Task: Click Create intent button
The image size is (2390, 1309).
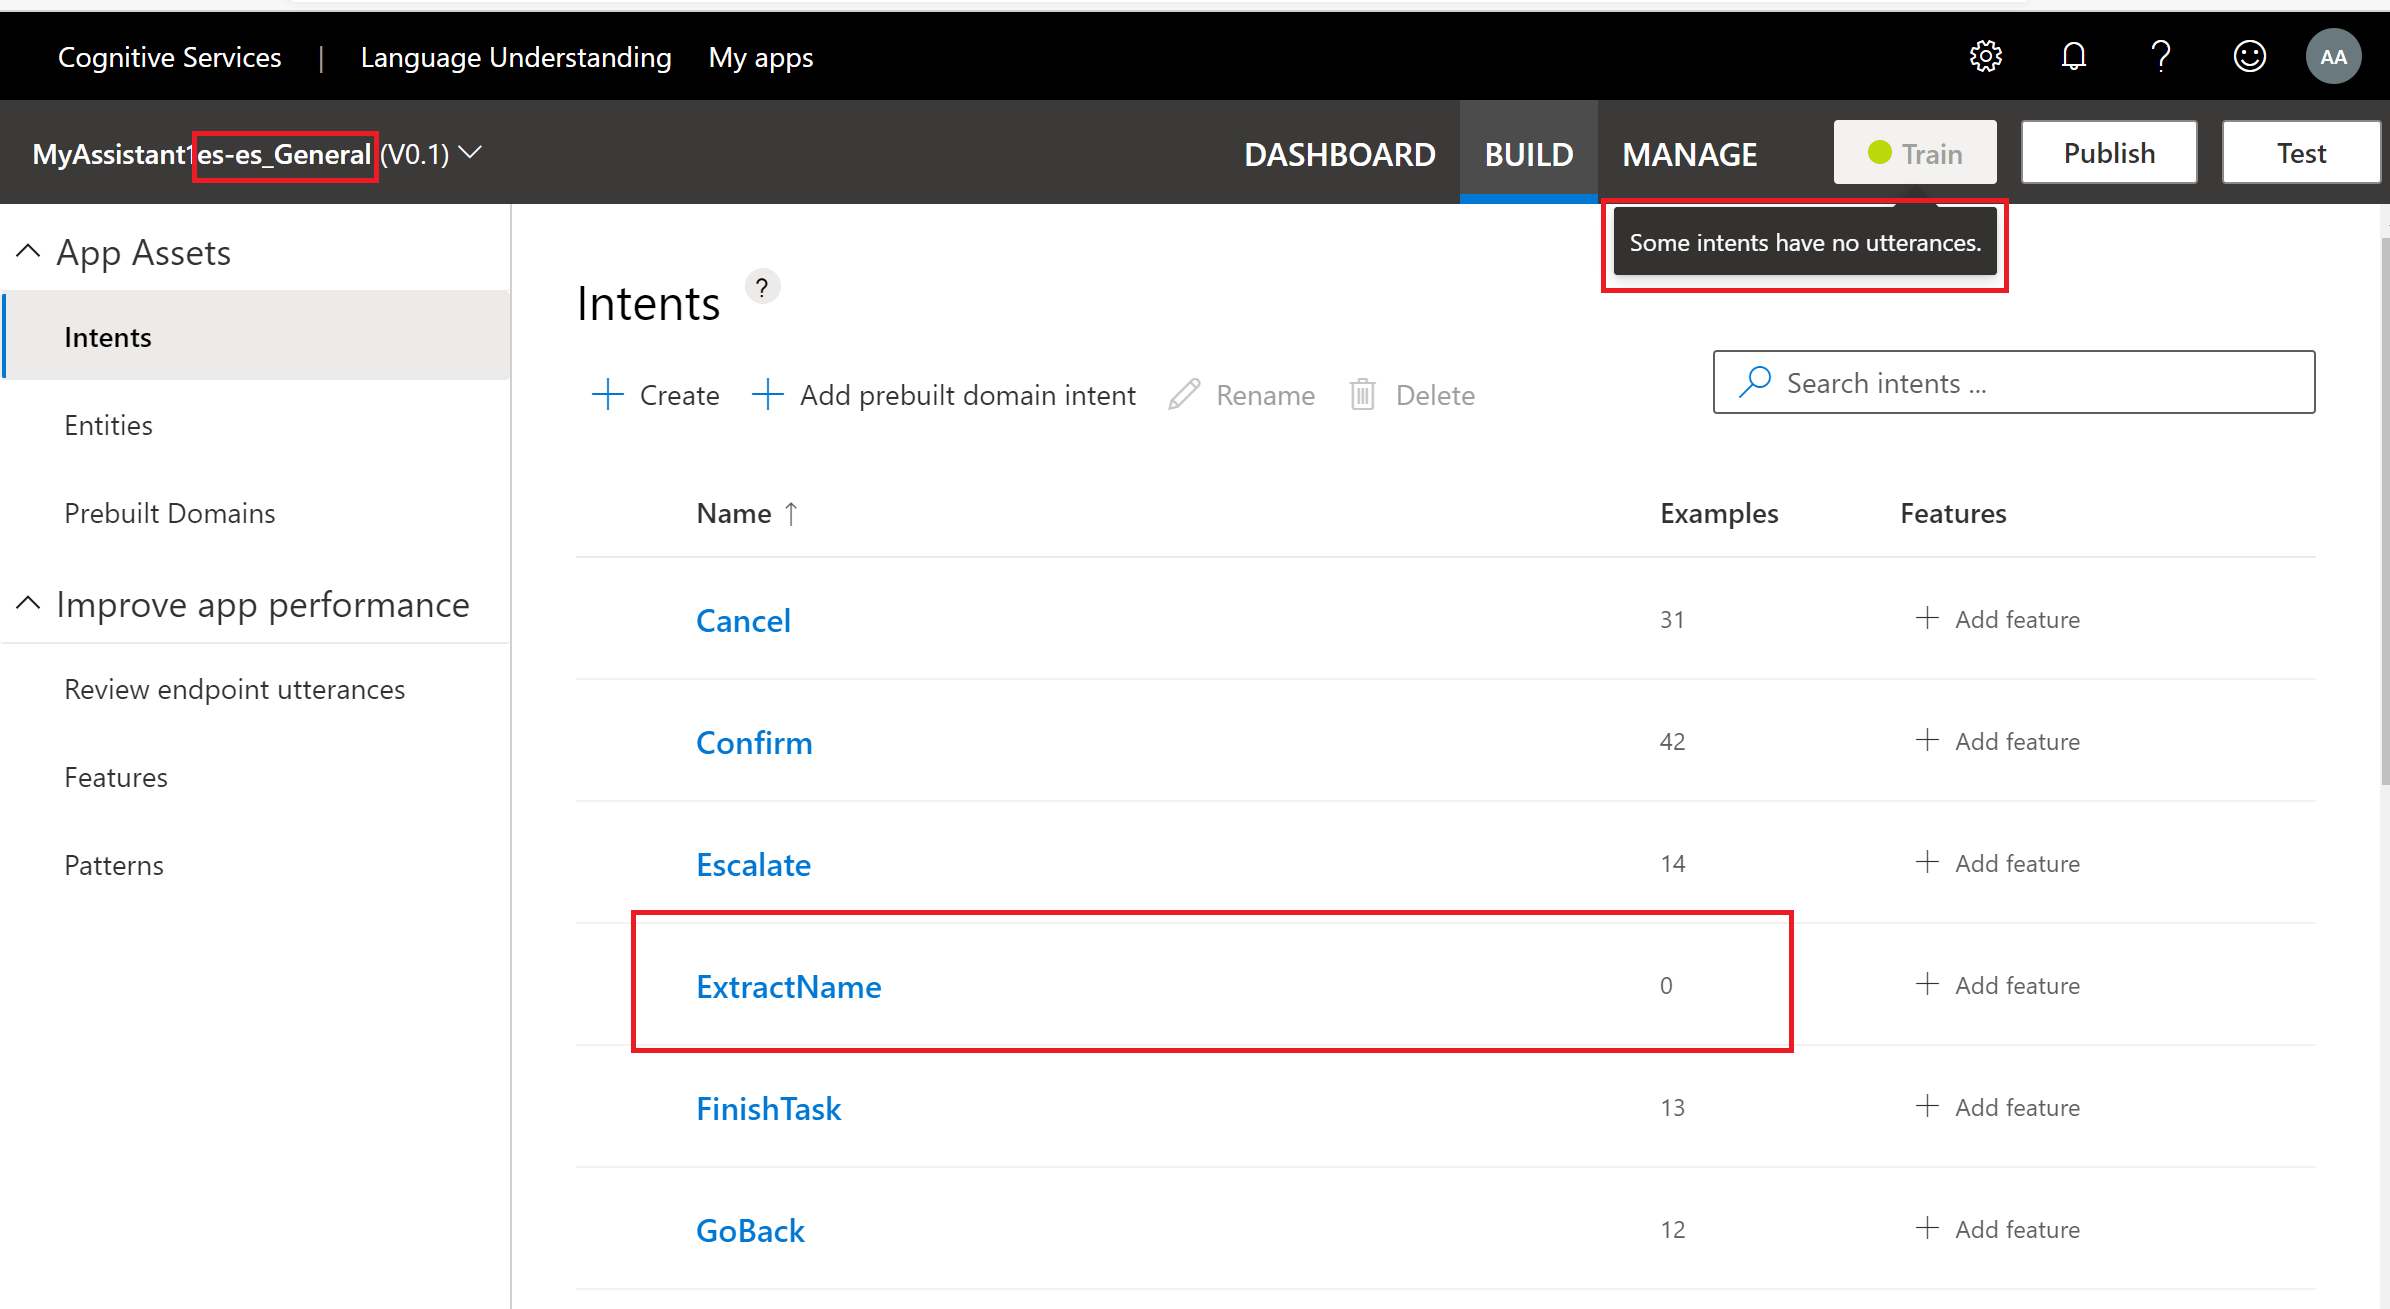Action: click(655, 395)
